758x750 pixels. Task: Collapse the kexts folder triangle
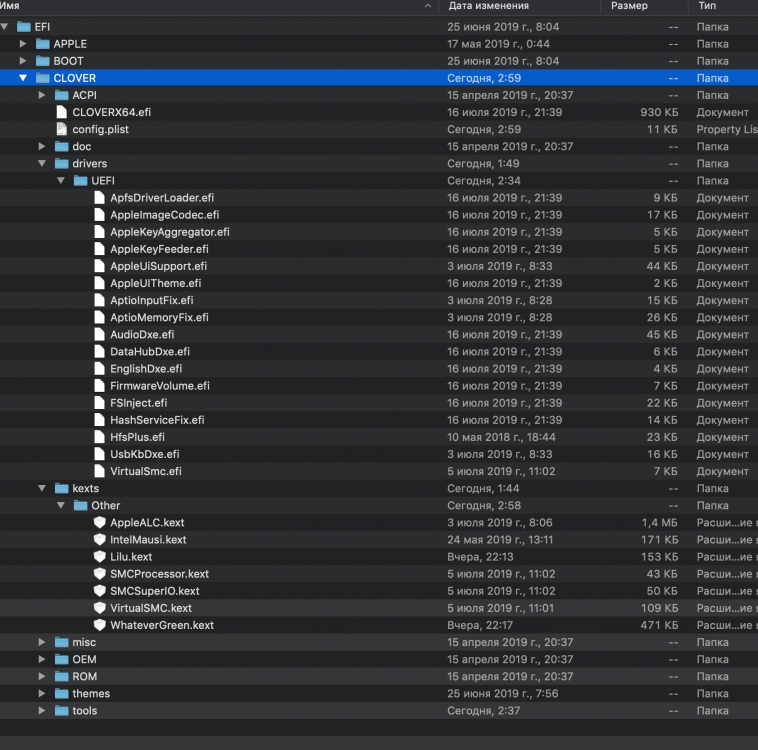(42, 488)
